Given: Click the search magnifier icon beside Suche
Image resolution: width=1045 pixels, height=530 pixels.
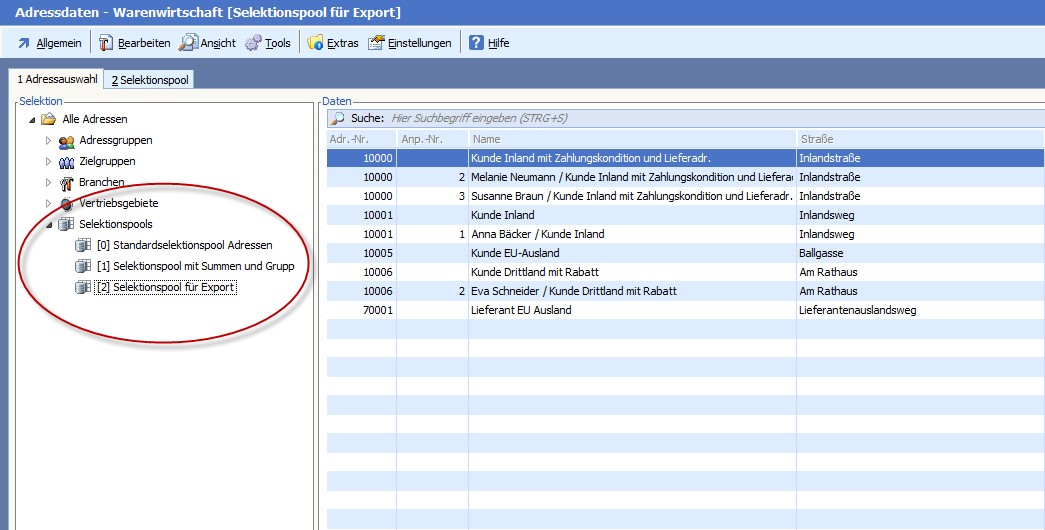Looking at the screenshot, I should coord(338,118).
